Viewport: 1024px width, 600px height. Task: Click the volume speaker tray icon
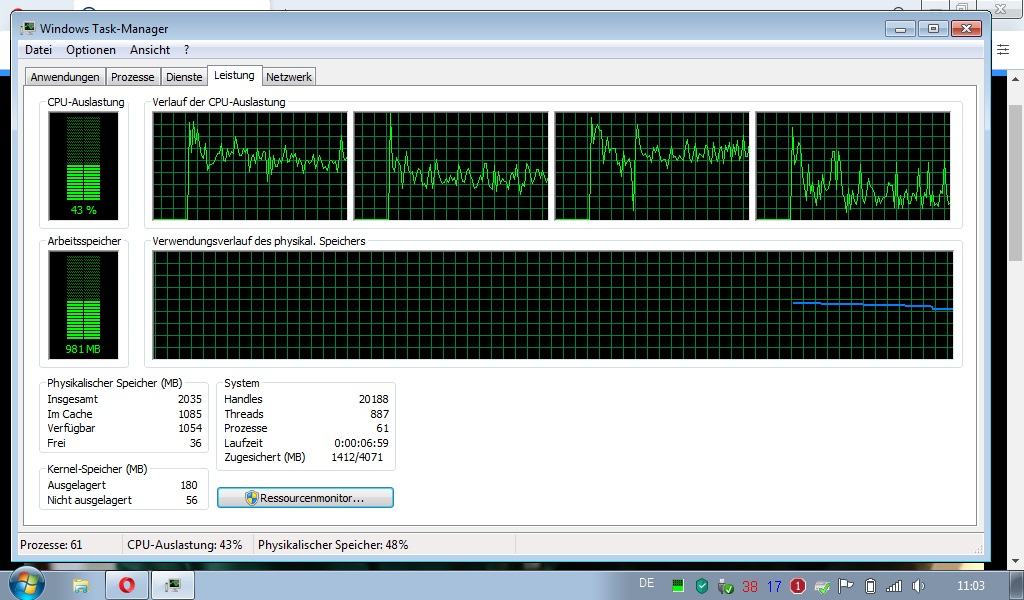pyautogui.click(x=918, y=586)
